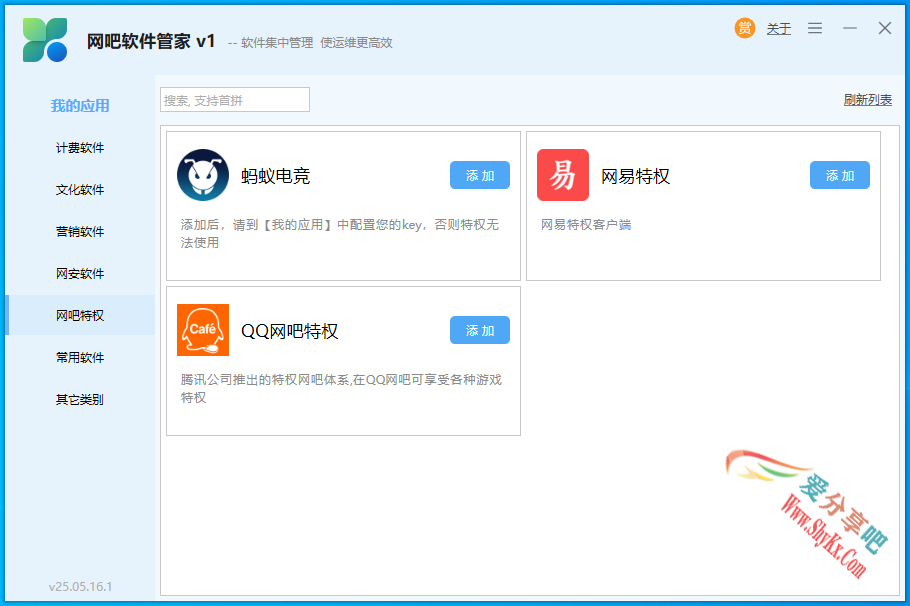Click the 网吧软件管家 v1 title
Viewport: 910px width, 606px height.
(x=151, y=41)
